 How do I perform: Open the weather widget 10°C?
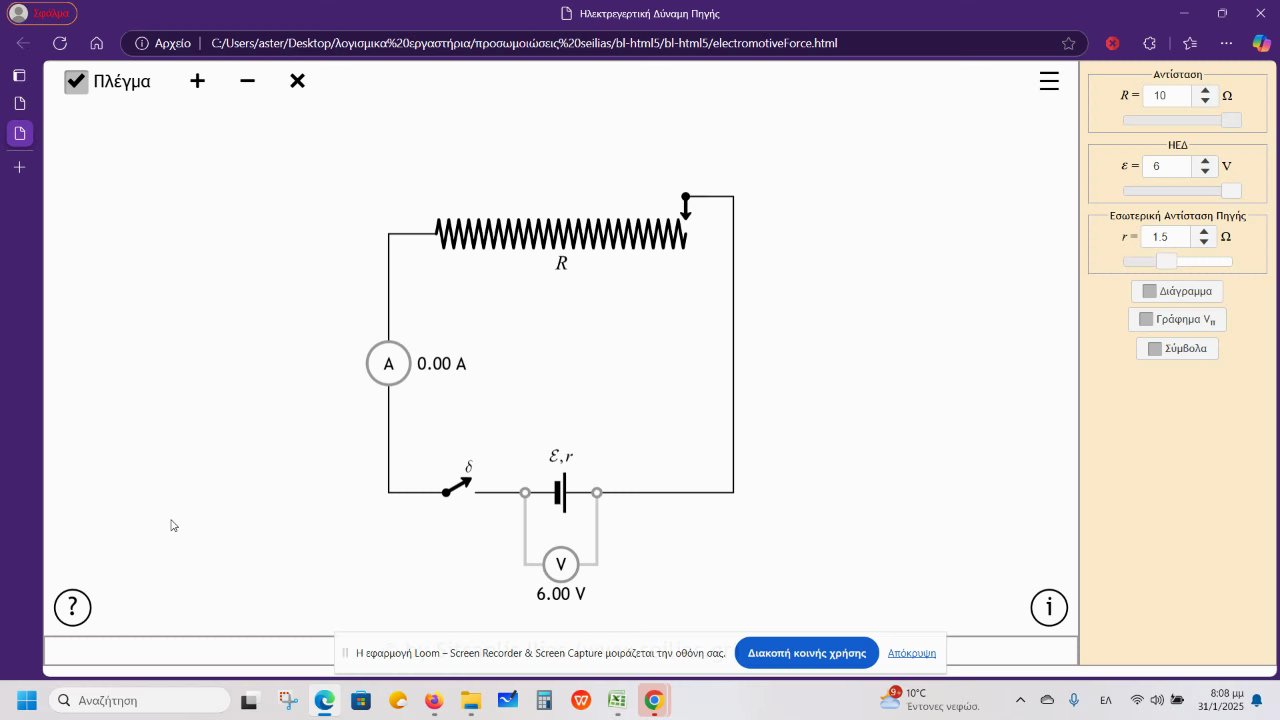(x=930, y=699)
